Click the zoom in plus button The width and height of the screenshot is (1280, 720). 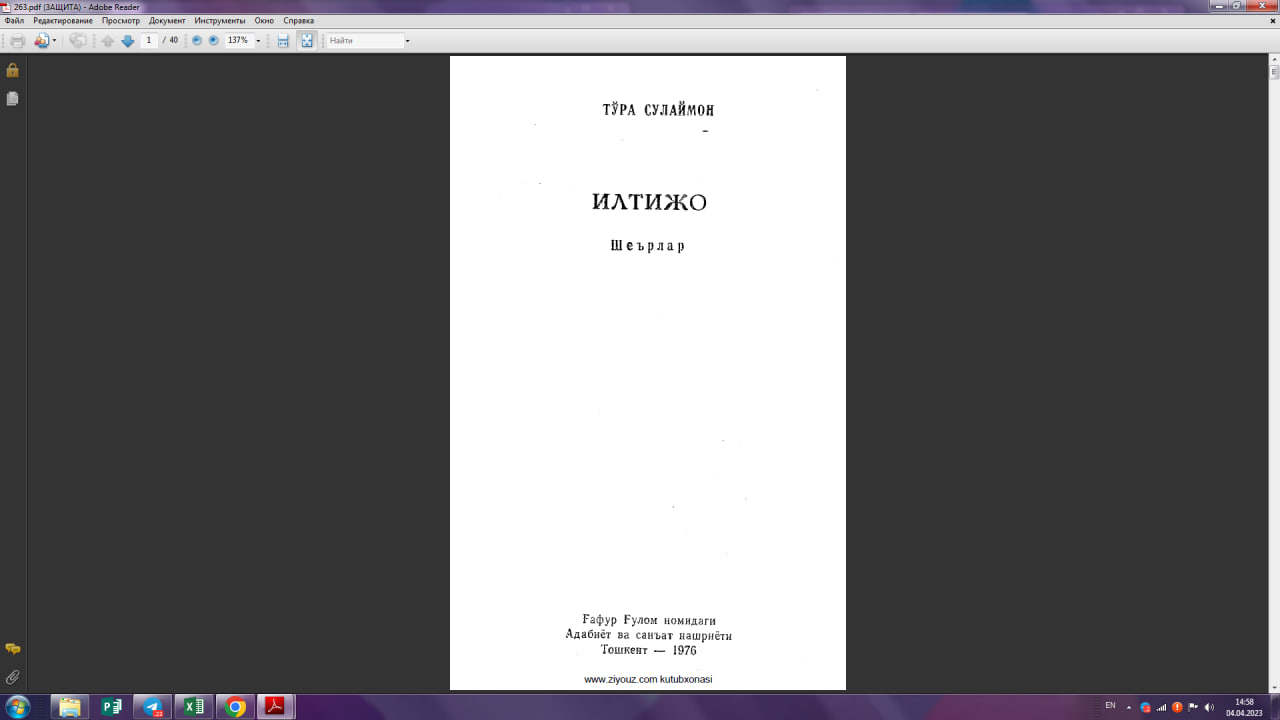point(213,41)
